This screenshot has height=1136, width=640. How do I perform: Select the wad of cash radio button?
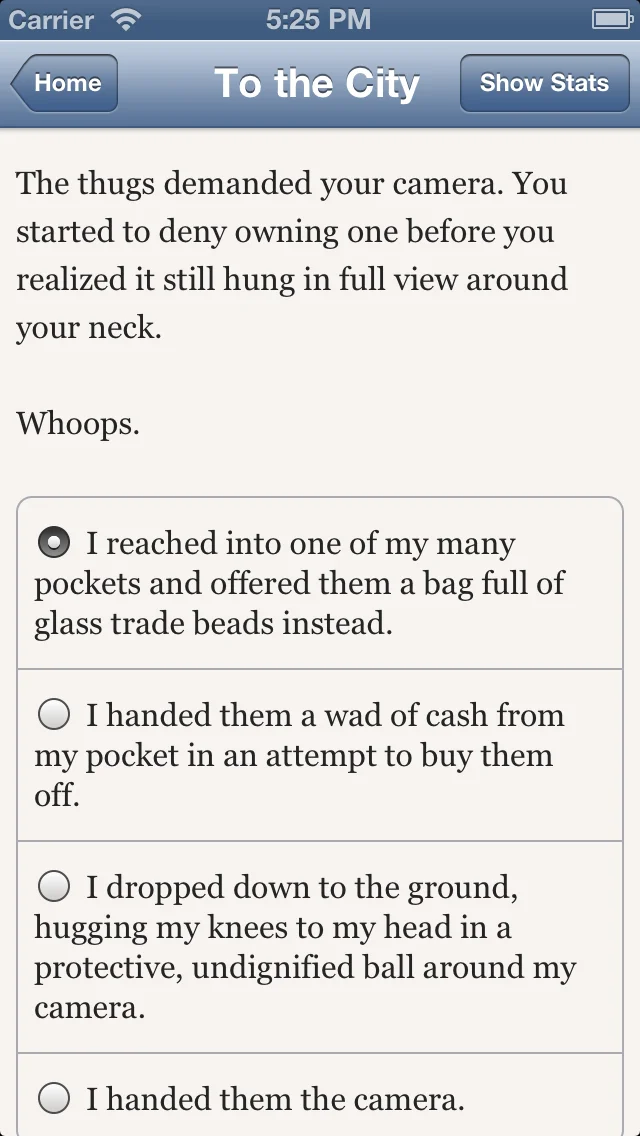(54, 715)
